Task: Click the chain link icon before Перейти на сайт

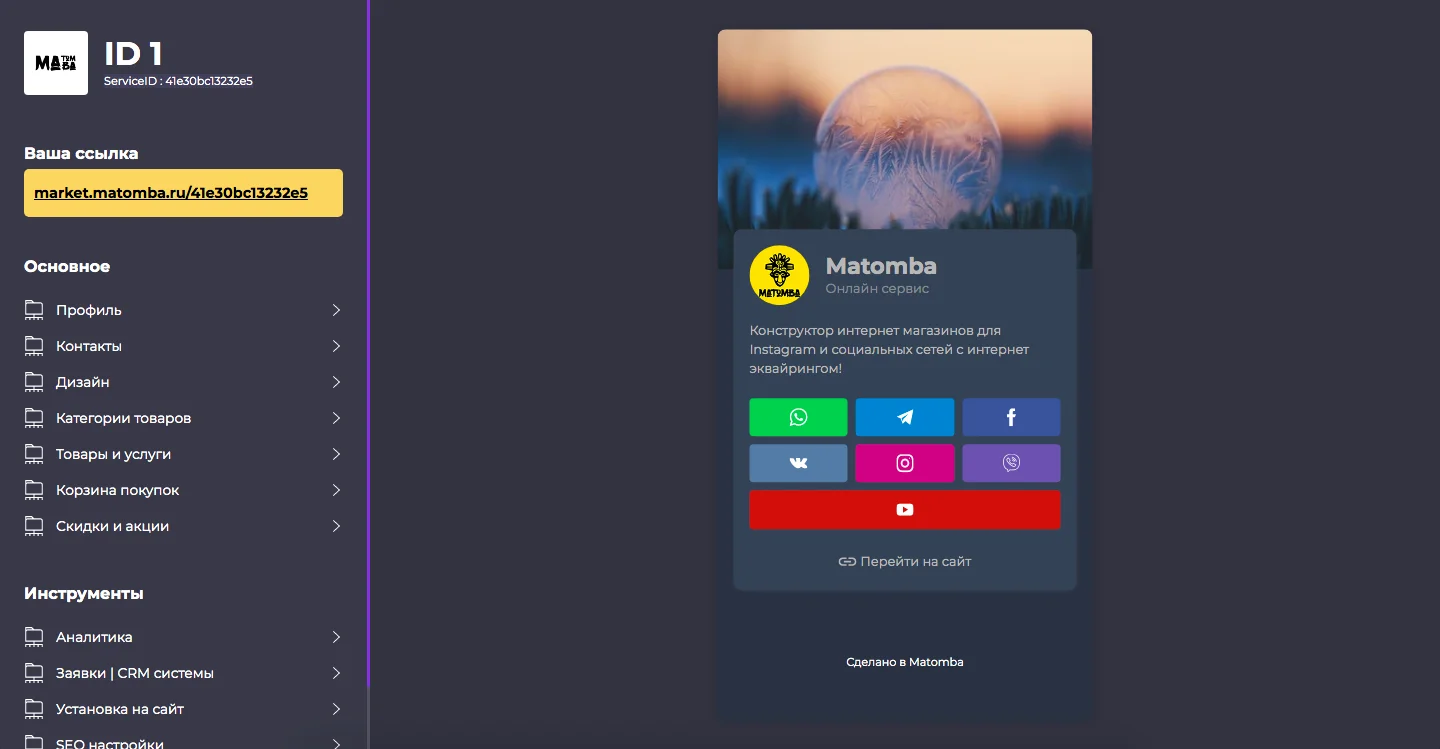Action: tap(847, 562)
